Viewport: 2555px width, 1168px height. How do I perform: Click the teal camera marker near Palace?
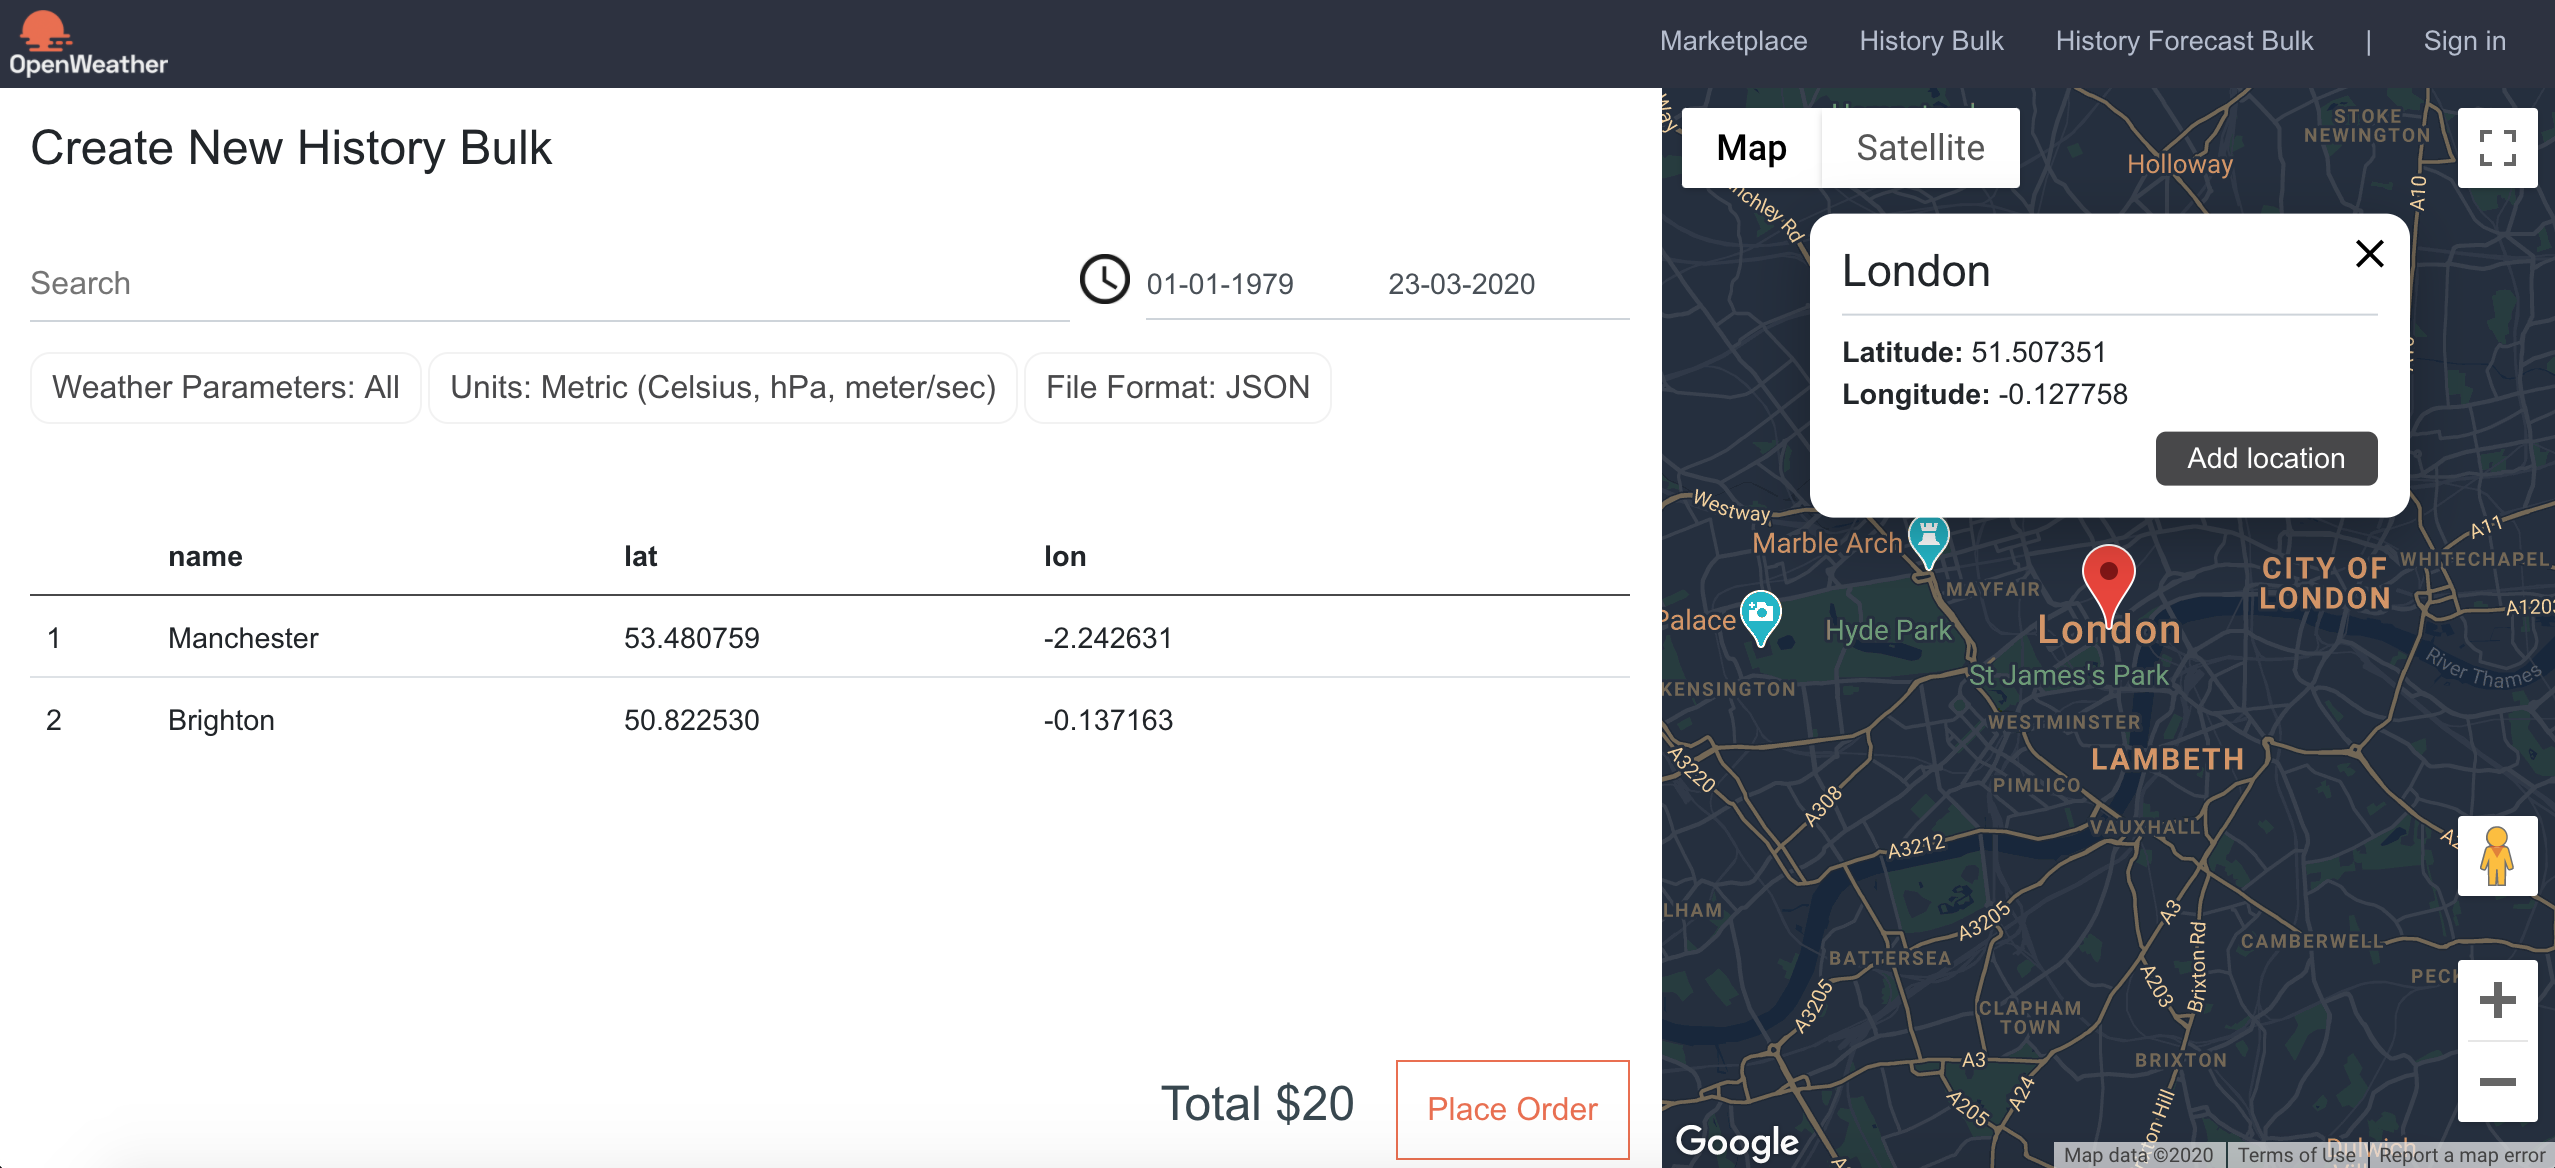(x=1760, y=613)
